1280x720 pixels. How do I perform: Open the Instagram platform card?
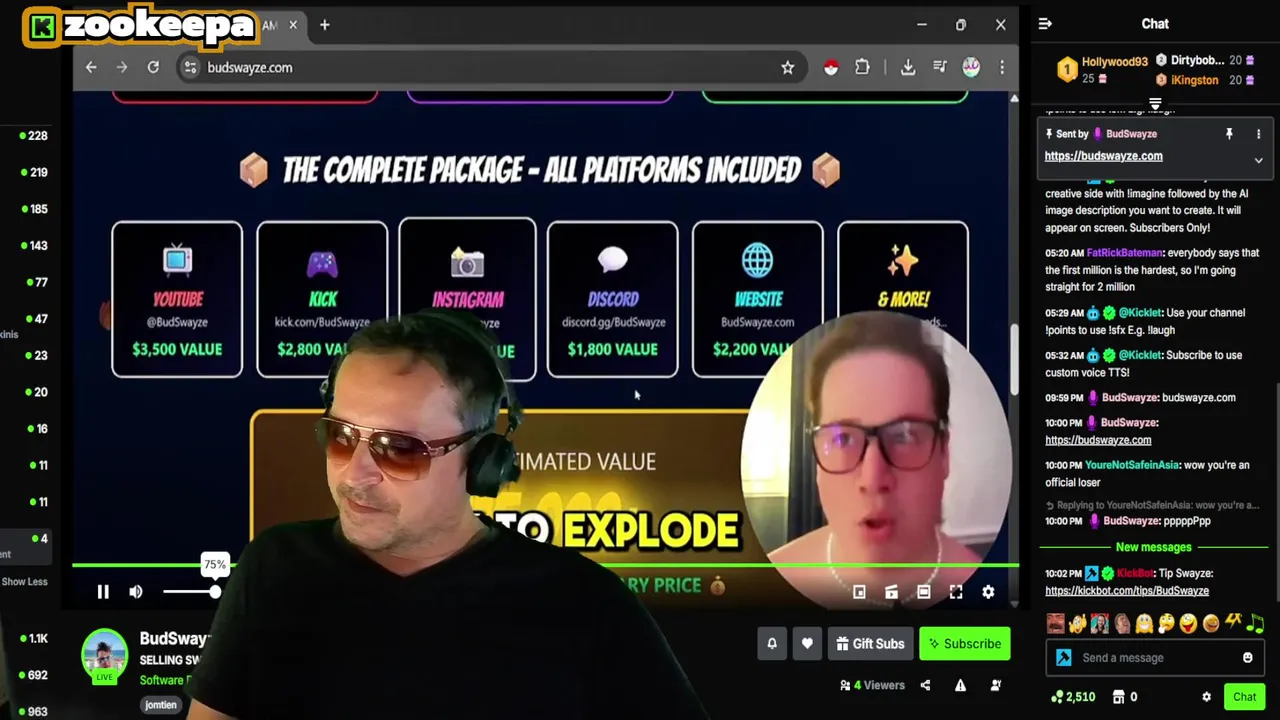click(467, 299)
